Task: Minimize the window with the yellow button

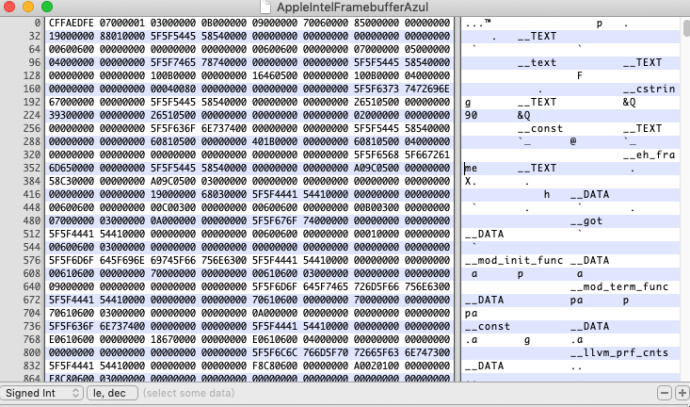Action: [28, 6]
